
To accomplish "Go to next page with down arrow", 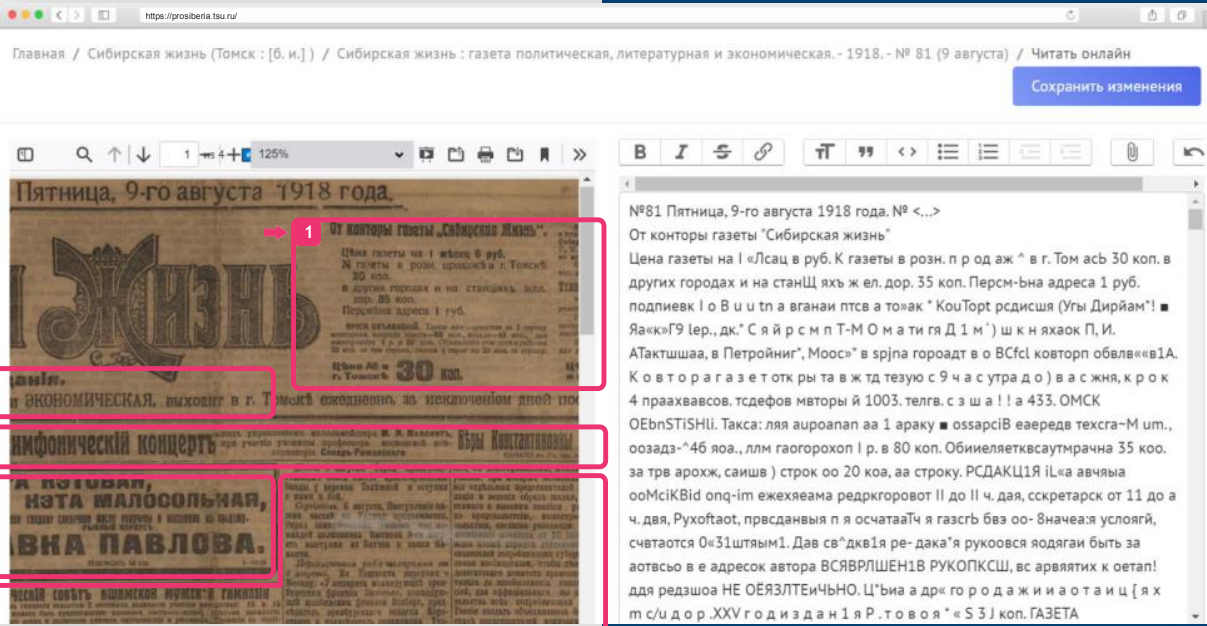I will pos(143,154).
